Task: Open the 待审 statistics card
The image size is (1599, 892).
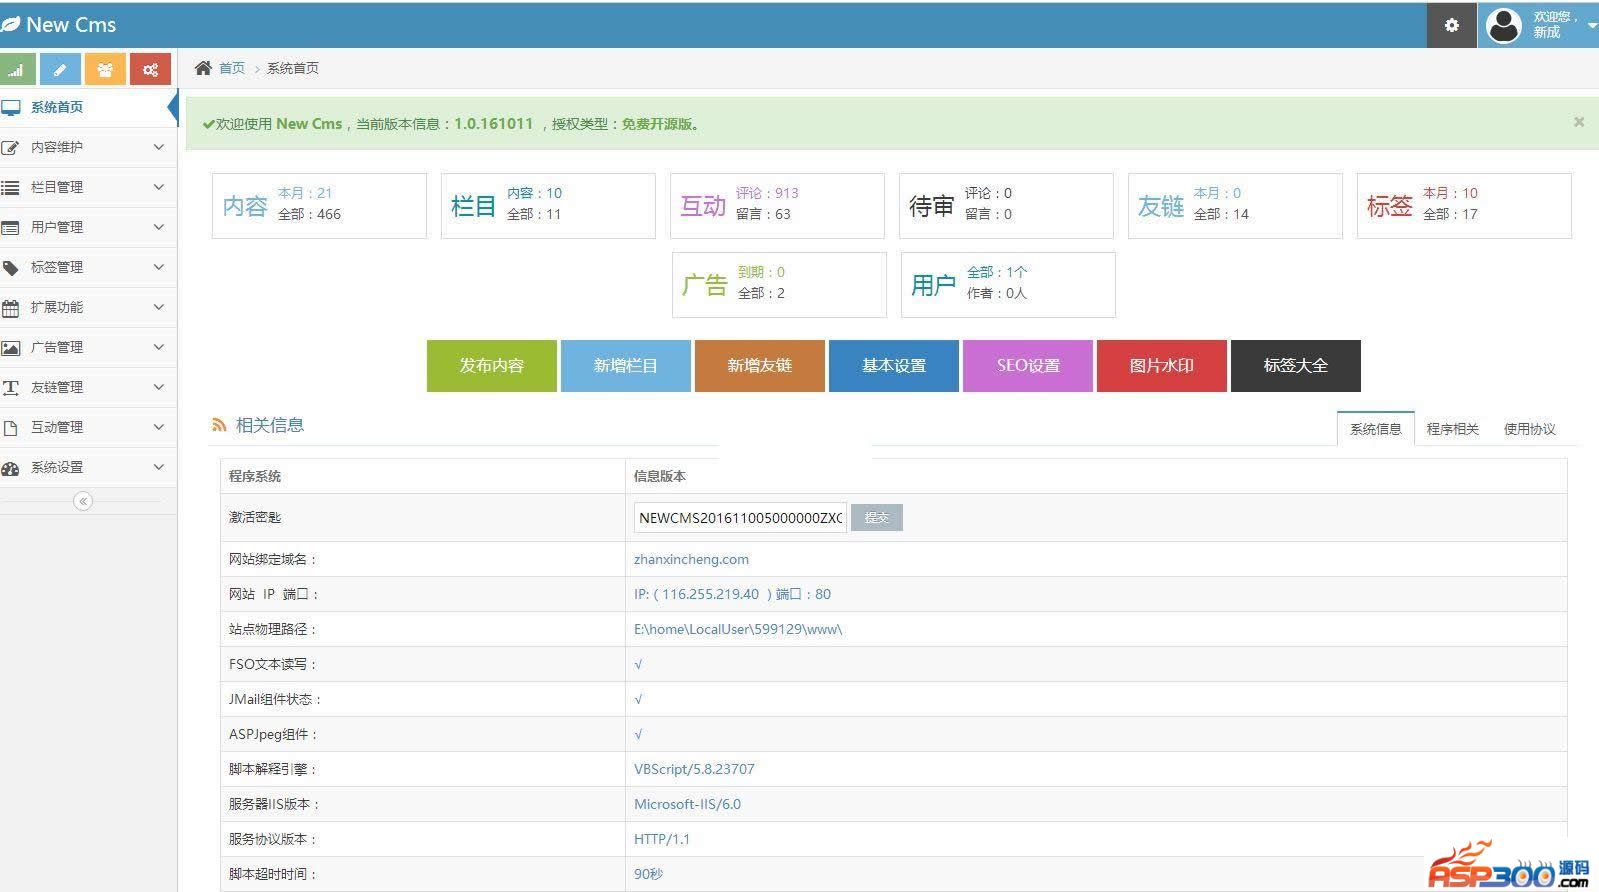Action: (x=1006, y=206)
